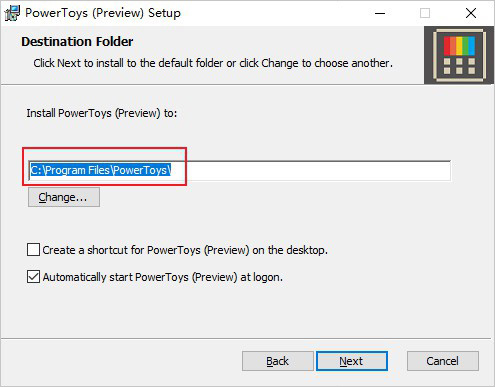Click the 'Automatically start PowerToys' label text

pyautogui.click(x=163, y=277)
